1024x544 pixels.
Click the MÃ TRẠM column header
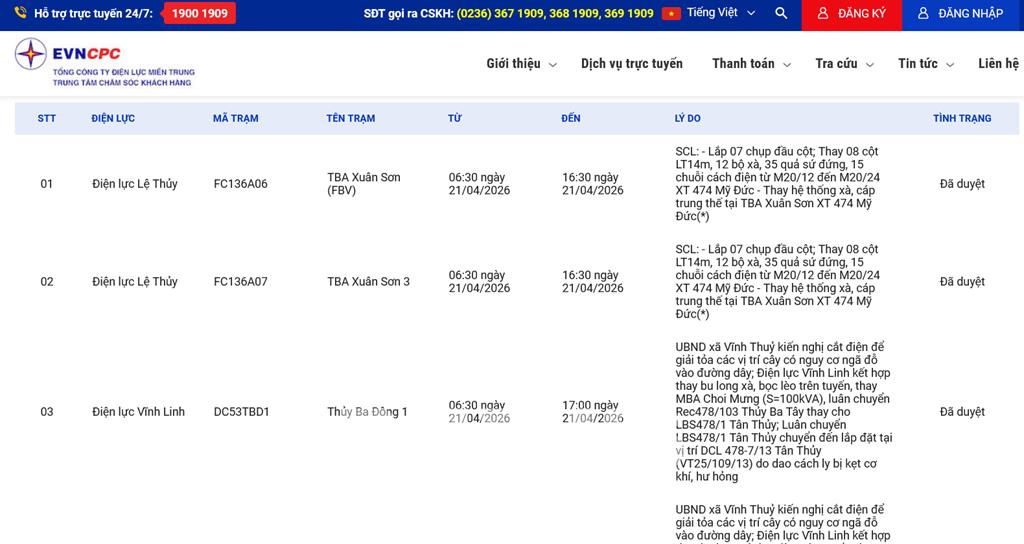click(x=236, y=118)
